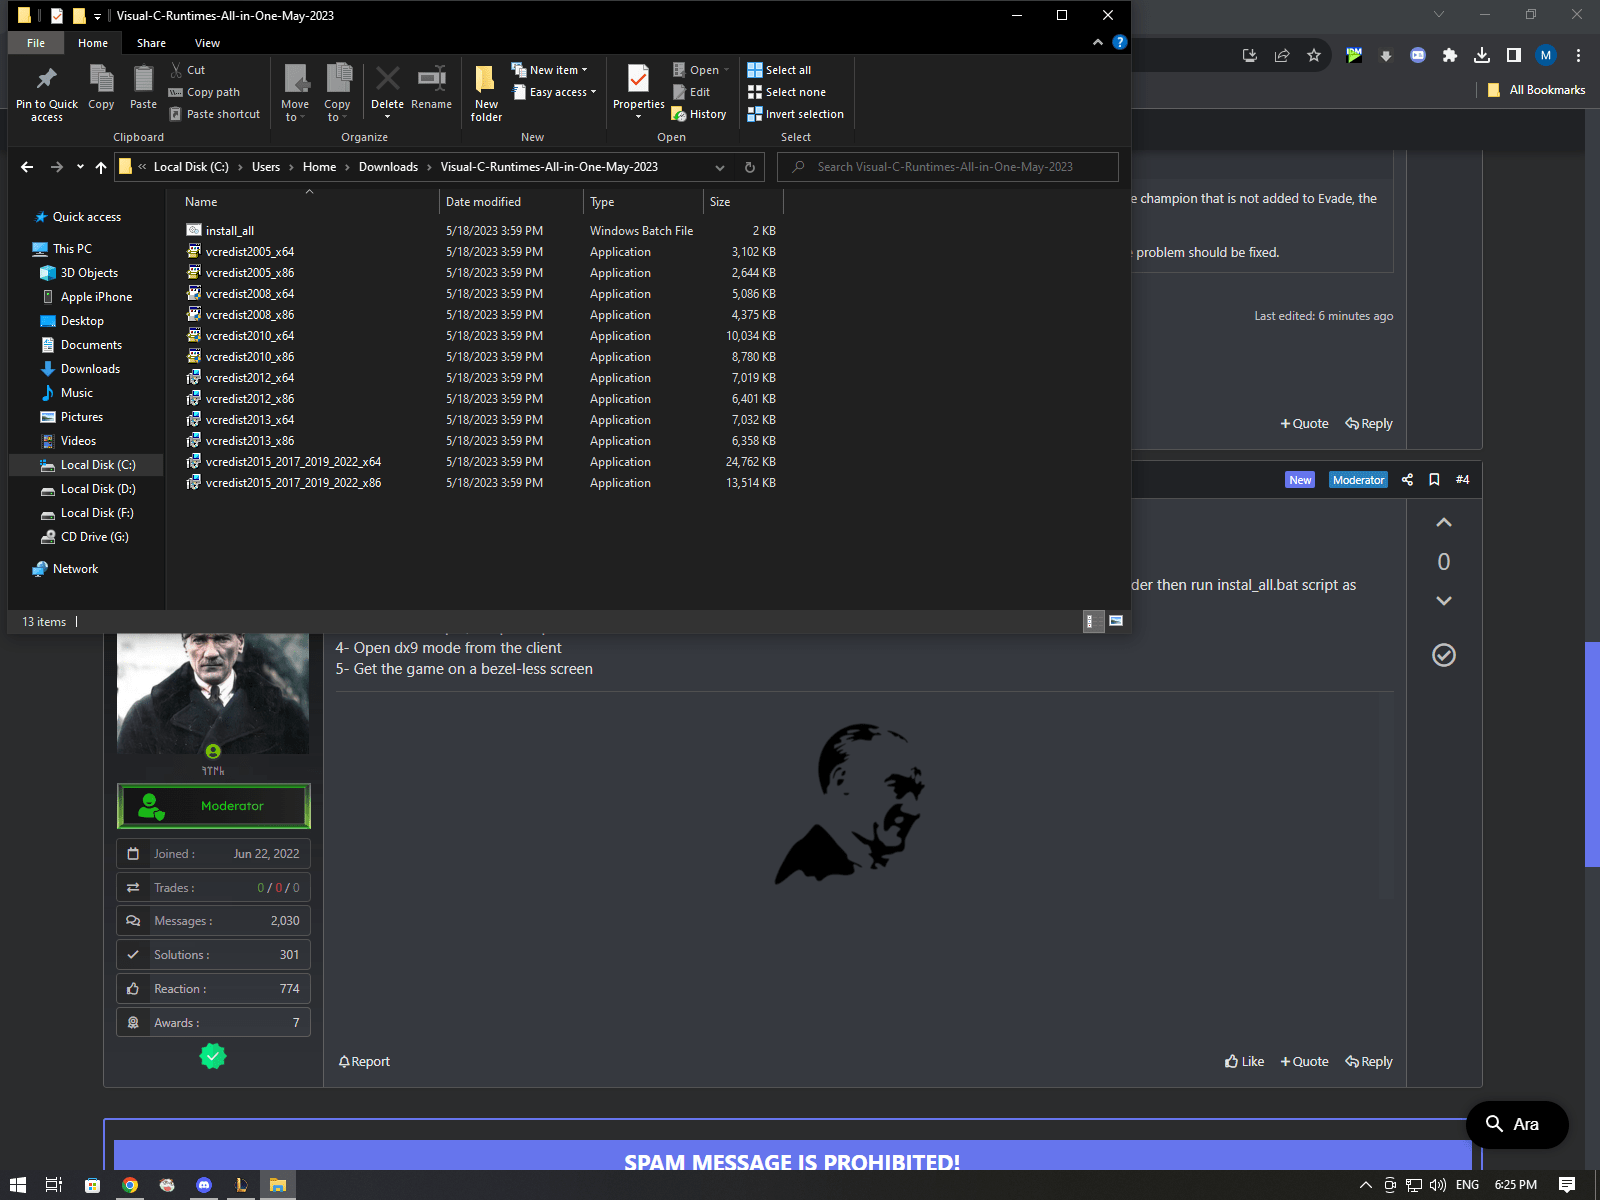Open Windows Start menu
This screenshot has height=1200, width=1600.
point(18,1185)
